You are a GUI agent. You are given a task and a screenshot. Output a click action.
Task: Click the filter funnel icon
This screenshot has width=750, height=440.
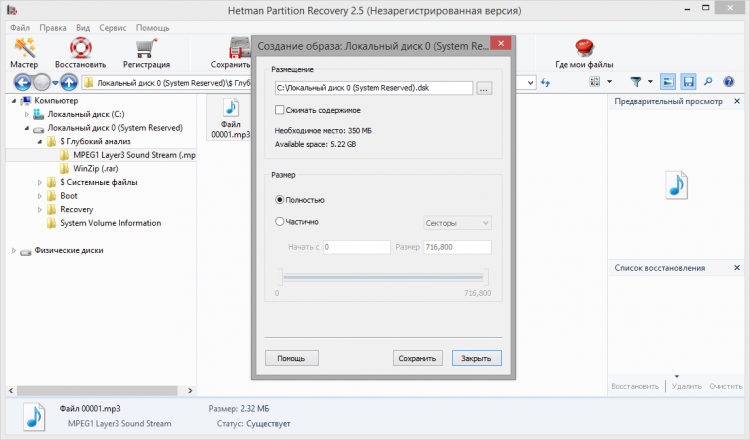coord(636,82)
